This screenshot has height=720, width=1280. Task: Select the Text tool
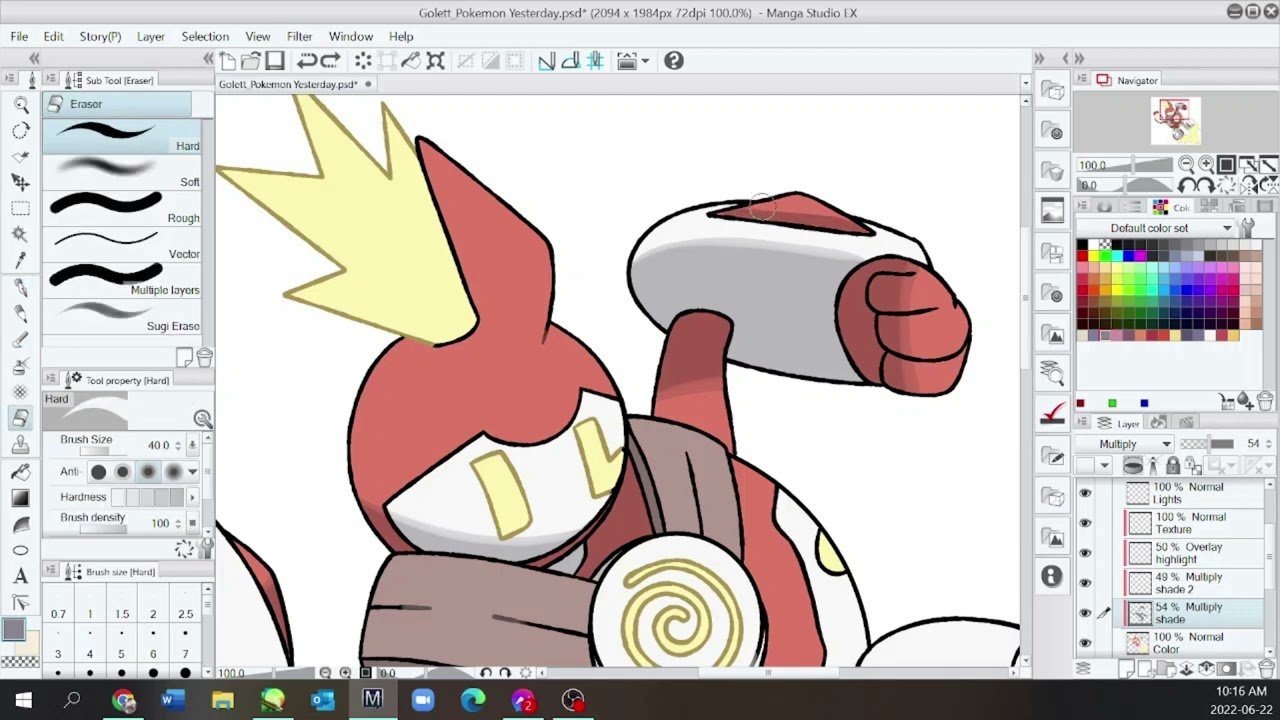click(x=20, y=576)
